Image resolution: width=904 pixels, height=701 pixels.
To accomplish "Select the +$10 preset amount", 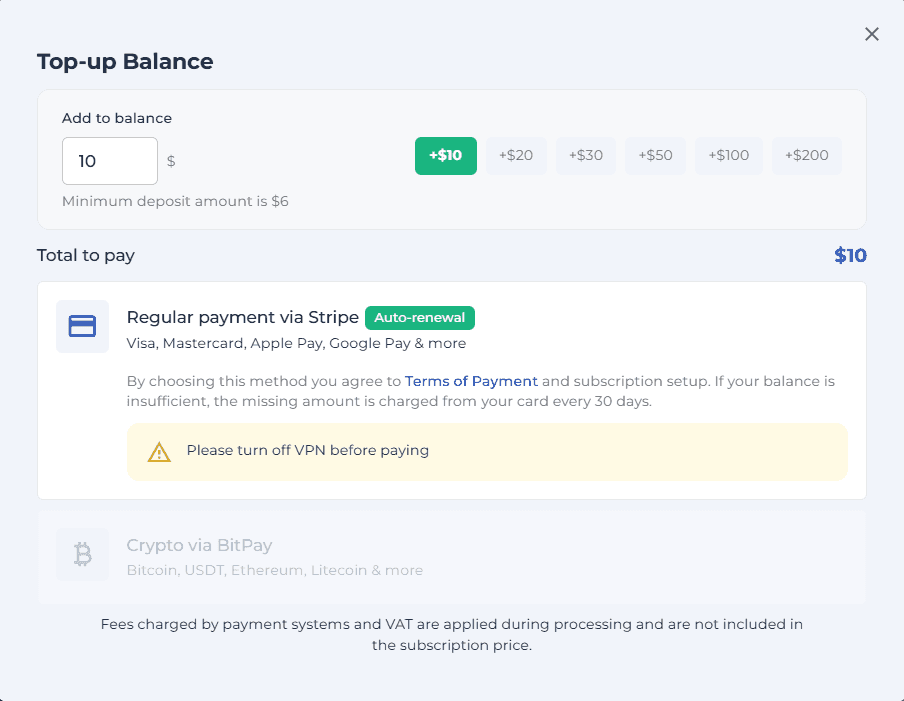I will tap(446, 156).
